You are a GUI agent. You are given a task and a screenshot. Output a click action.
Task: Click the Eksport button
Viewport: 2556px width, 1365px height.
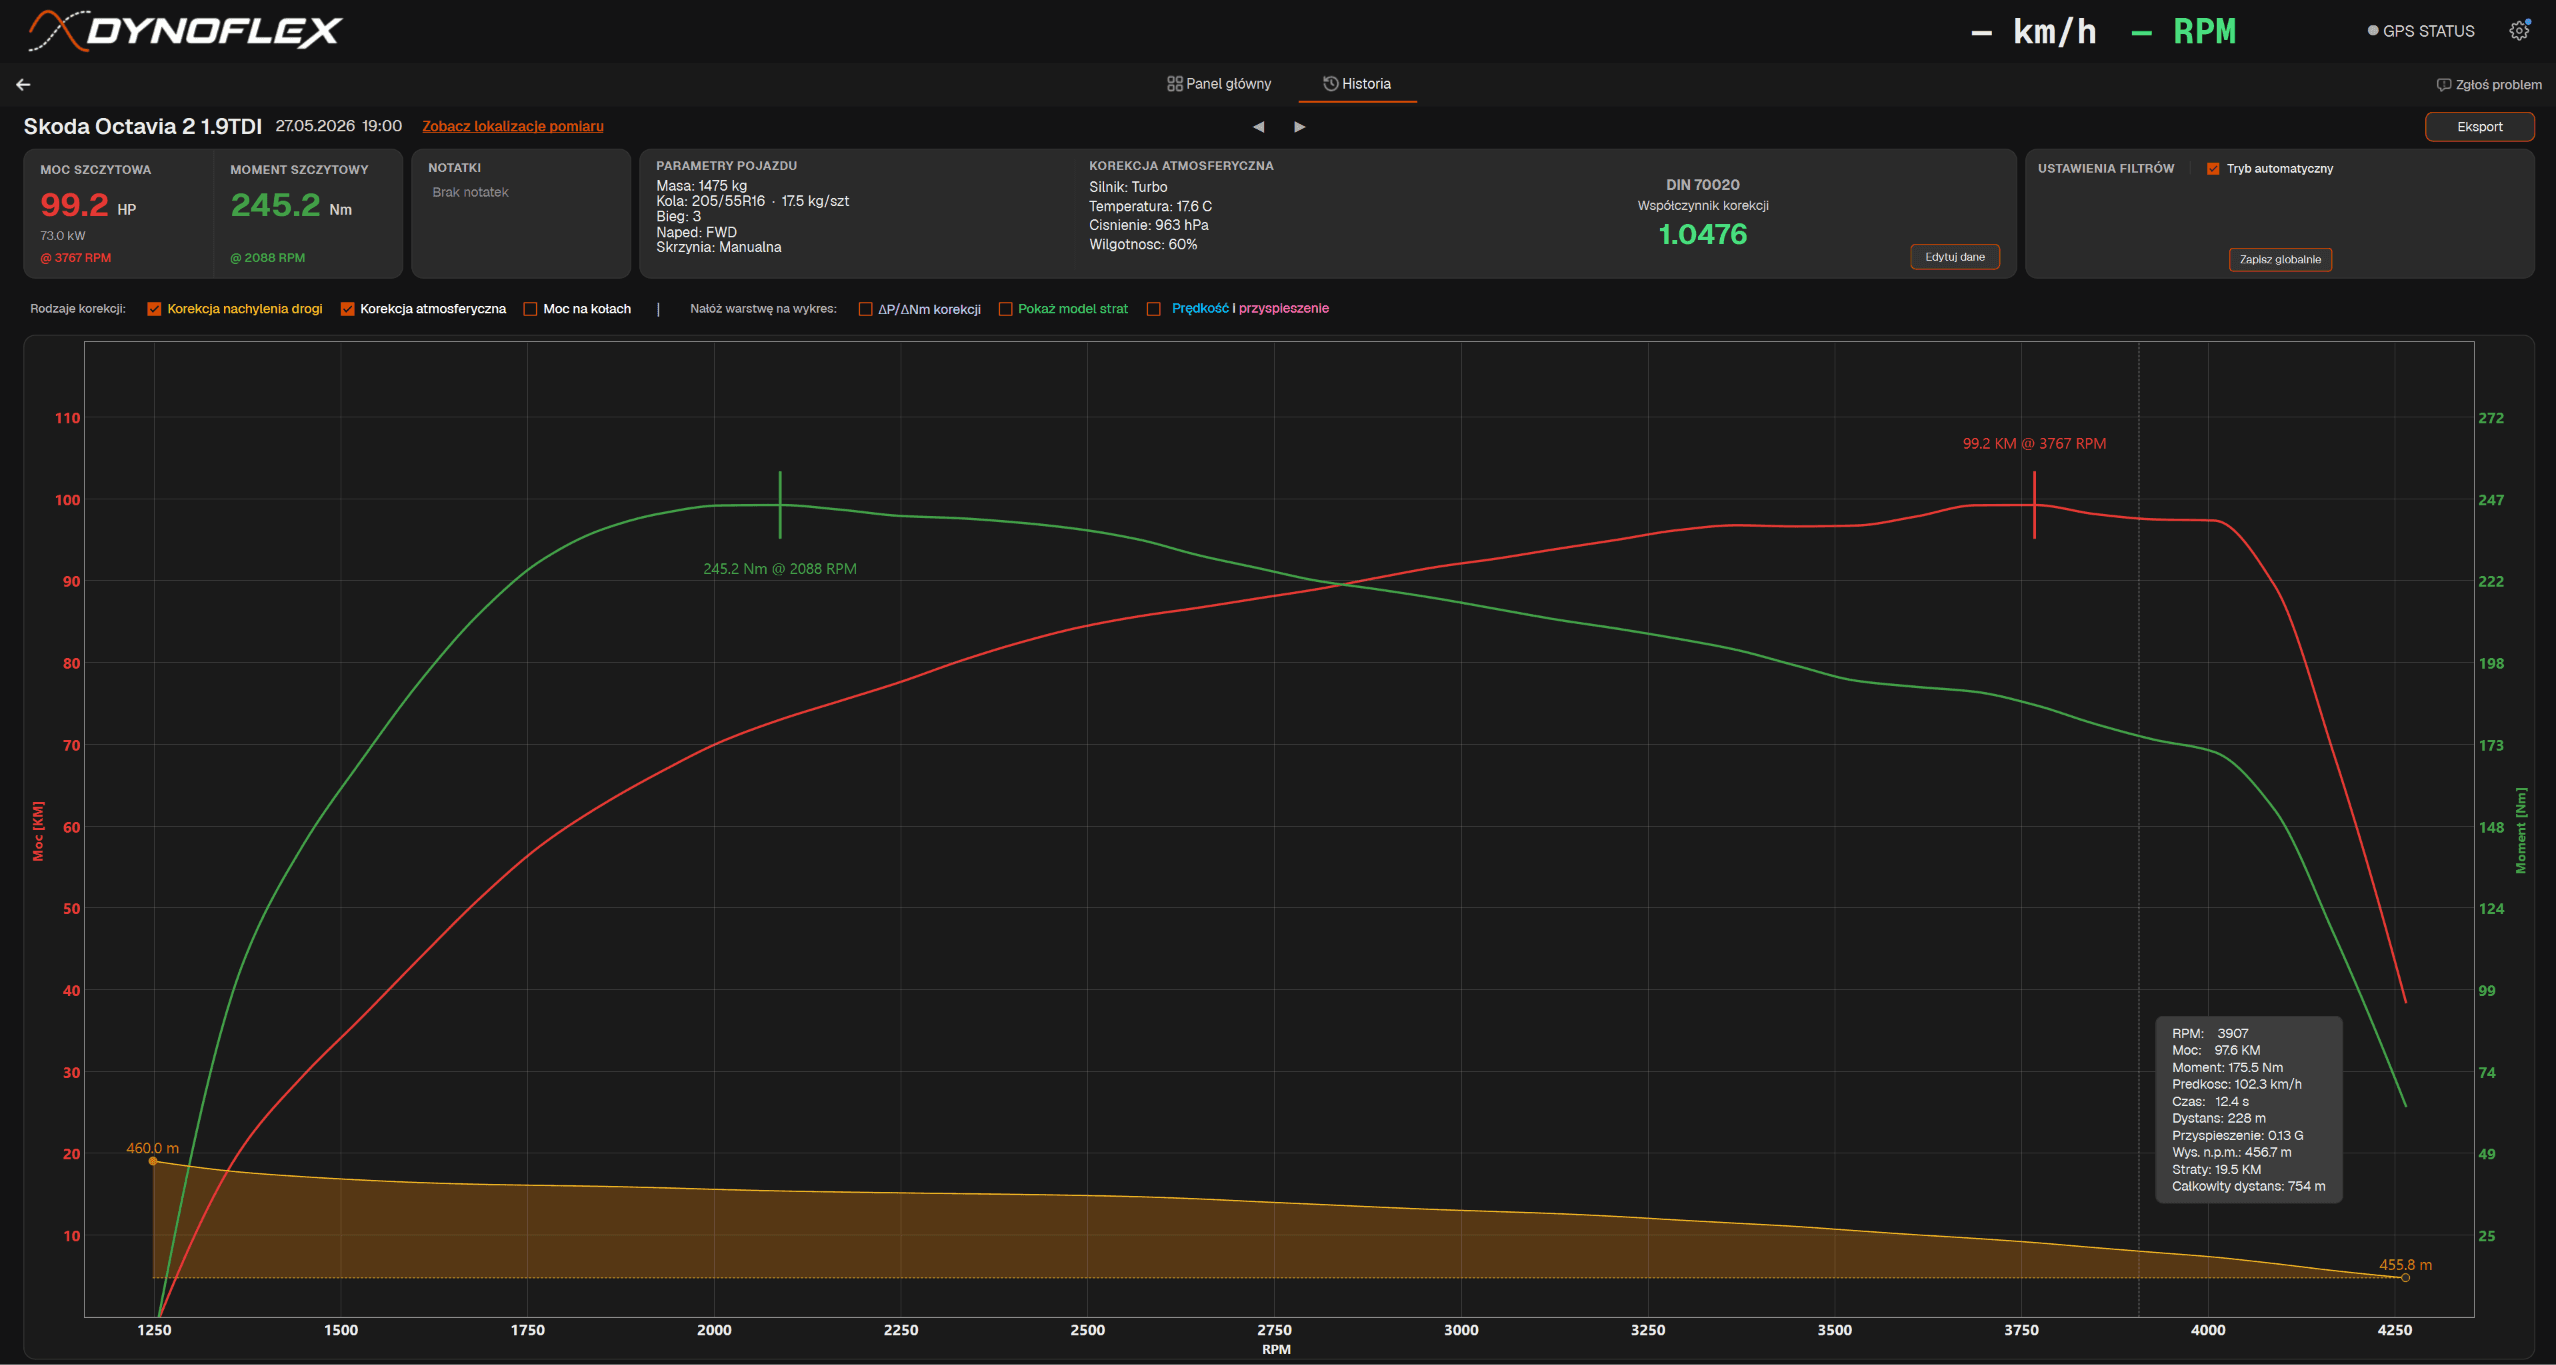2479,127
